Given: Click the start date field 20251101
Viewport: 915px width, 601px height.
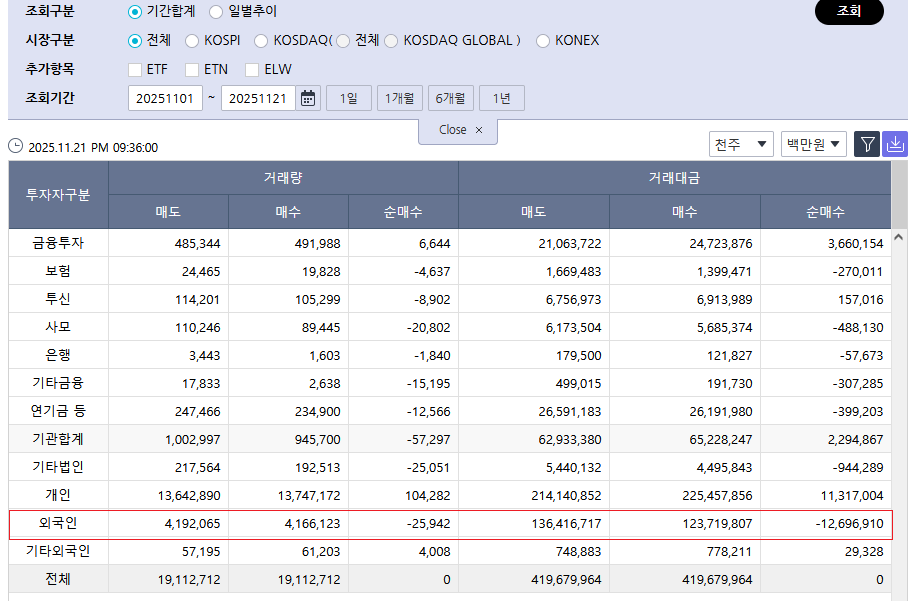Looking at the screenshot, I should click(x=165, y=97).
